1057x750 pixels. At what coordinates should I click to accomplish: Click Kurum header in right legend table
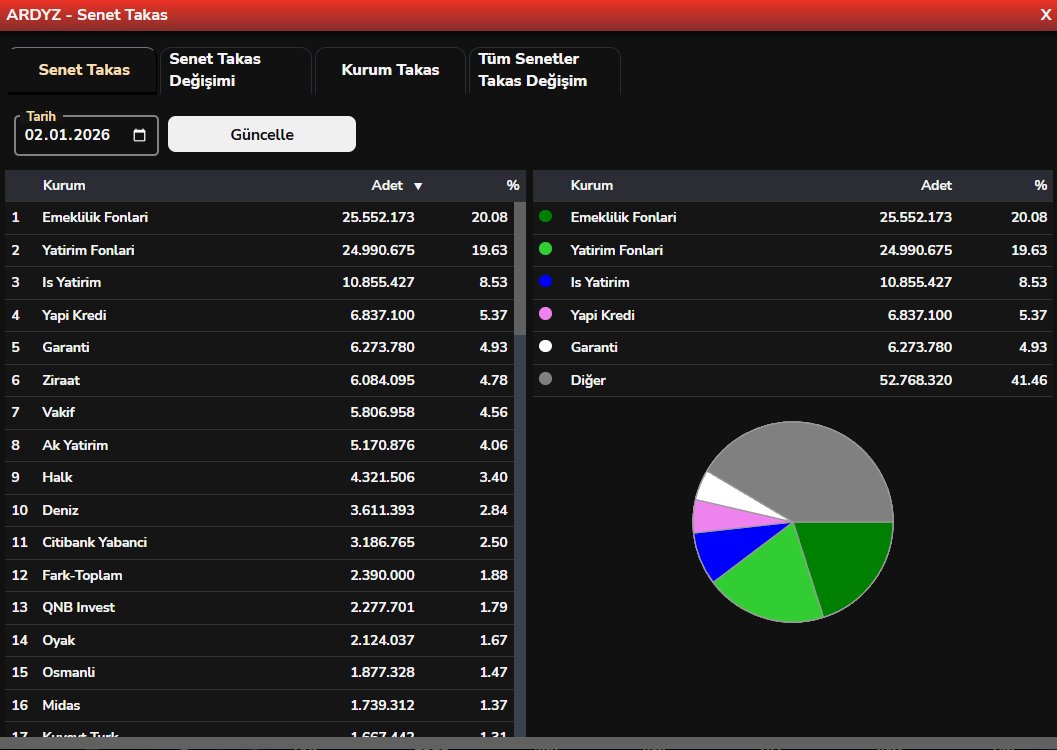coord(592,185)
